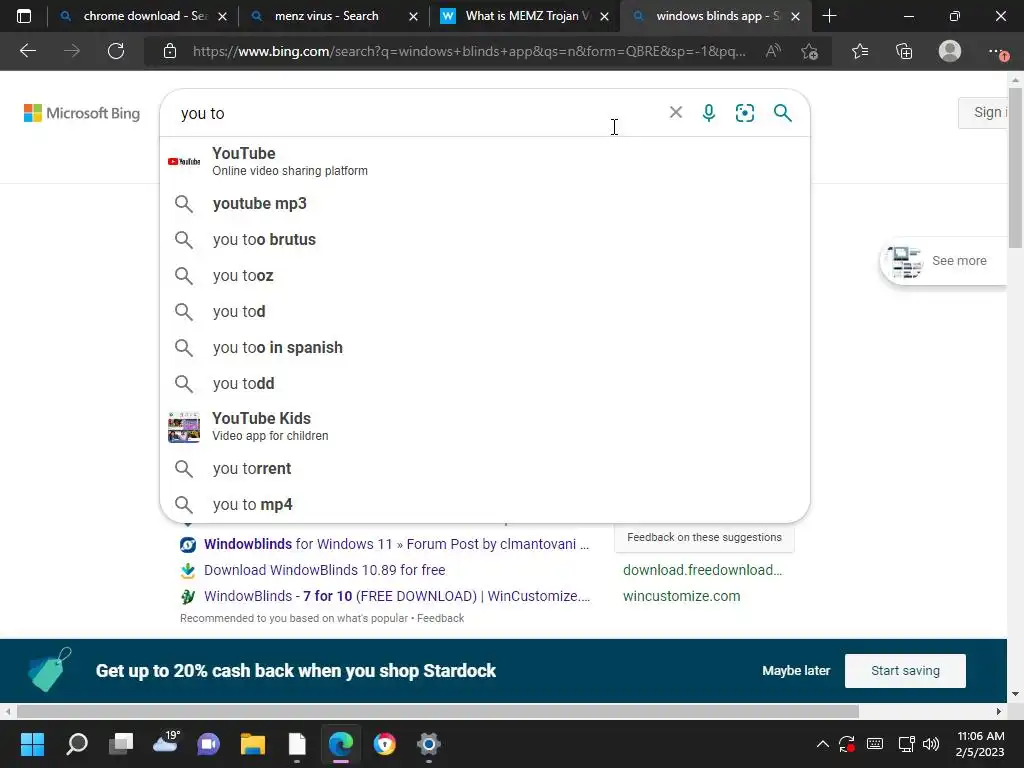Select 'you tod' suggestion
Screen dimensions: 1024x768
point(485,312)
